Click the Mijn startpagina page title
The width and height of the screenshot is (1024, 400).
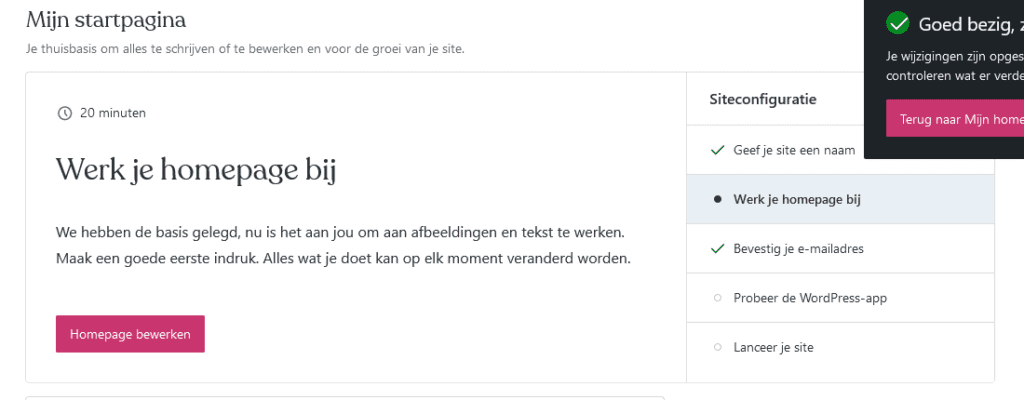[106, 20]
